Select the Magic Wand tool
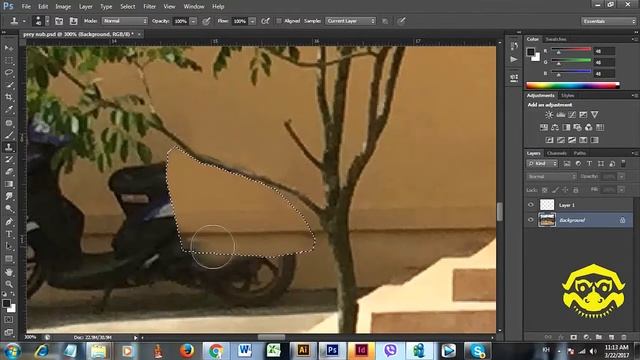Image resolution: width=640 pixels, height=360 pixels. coord(9,85)
